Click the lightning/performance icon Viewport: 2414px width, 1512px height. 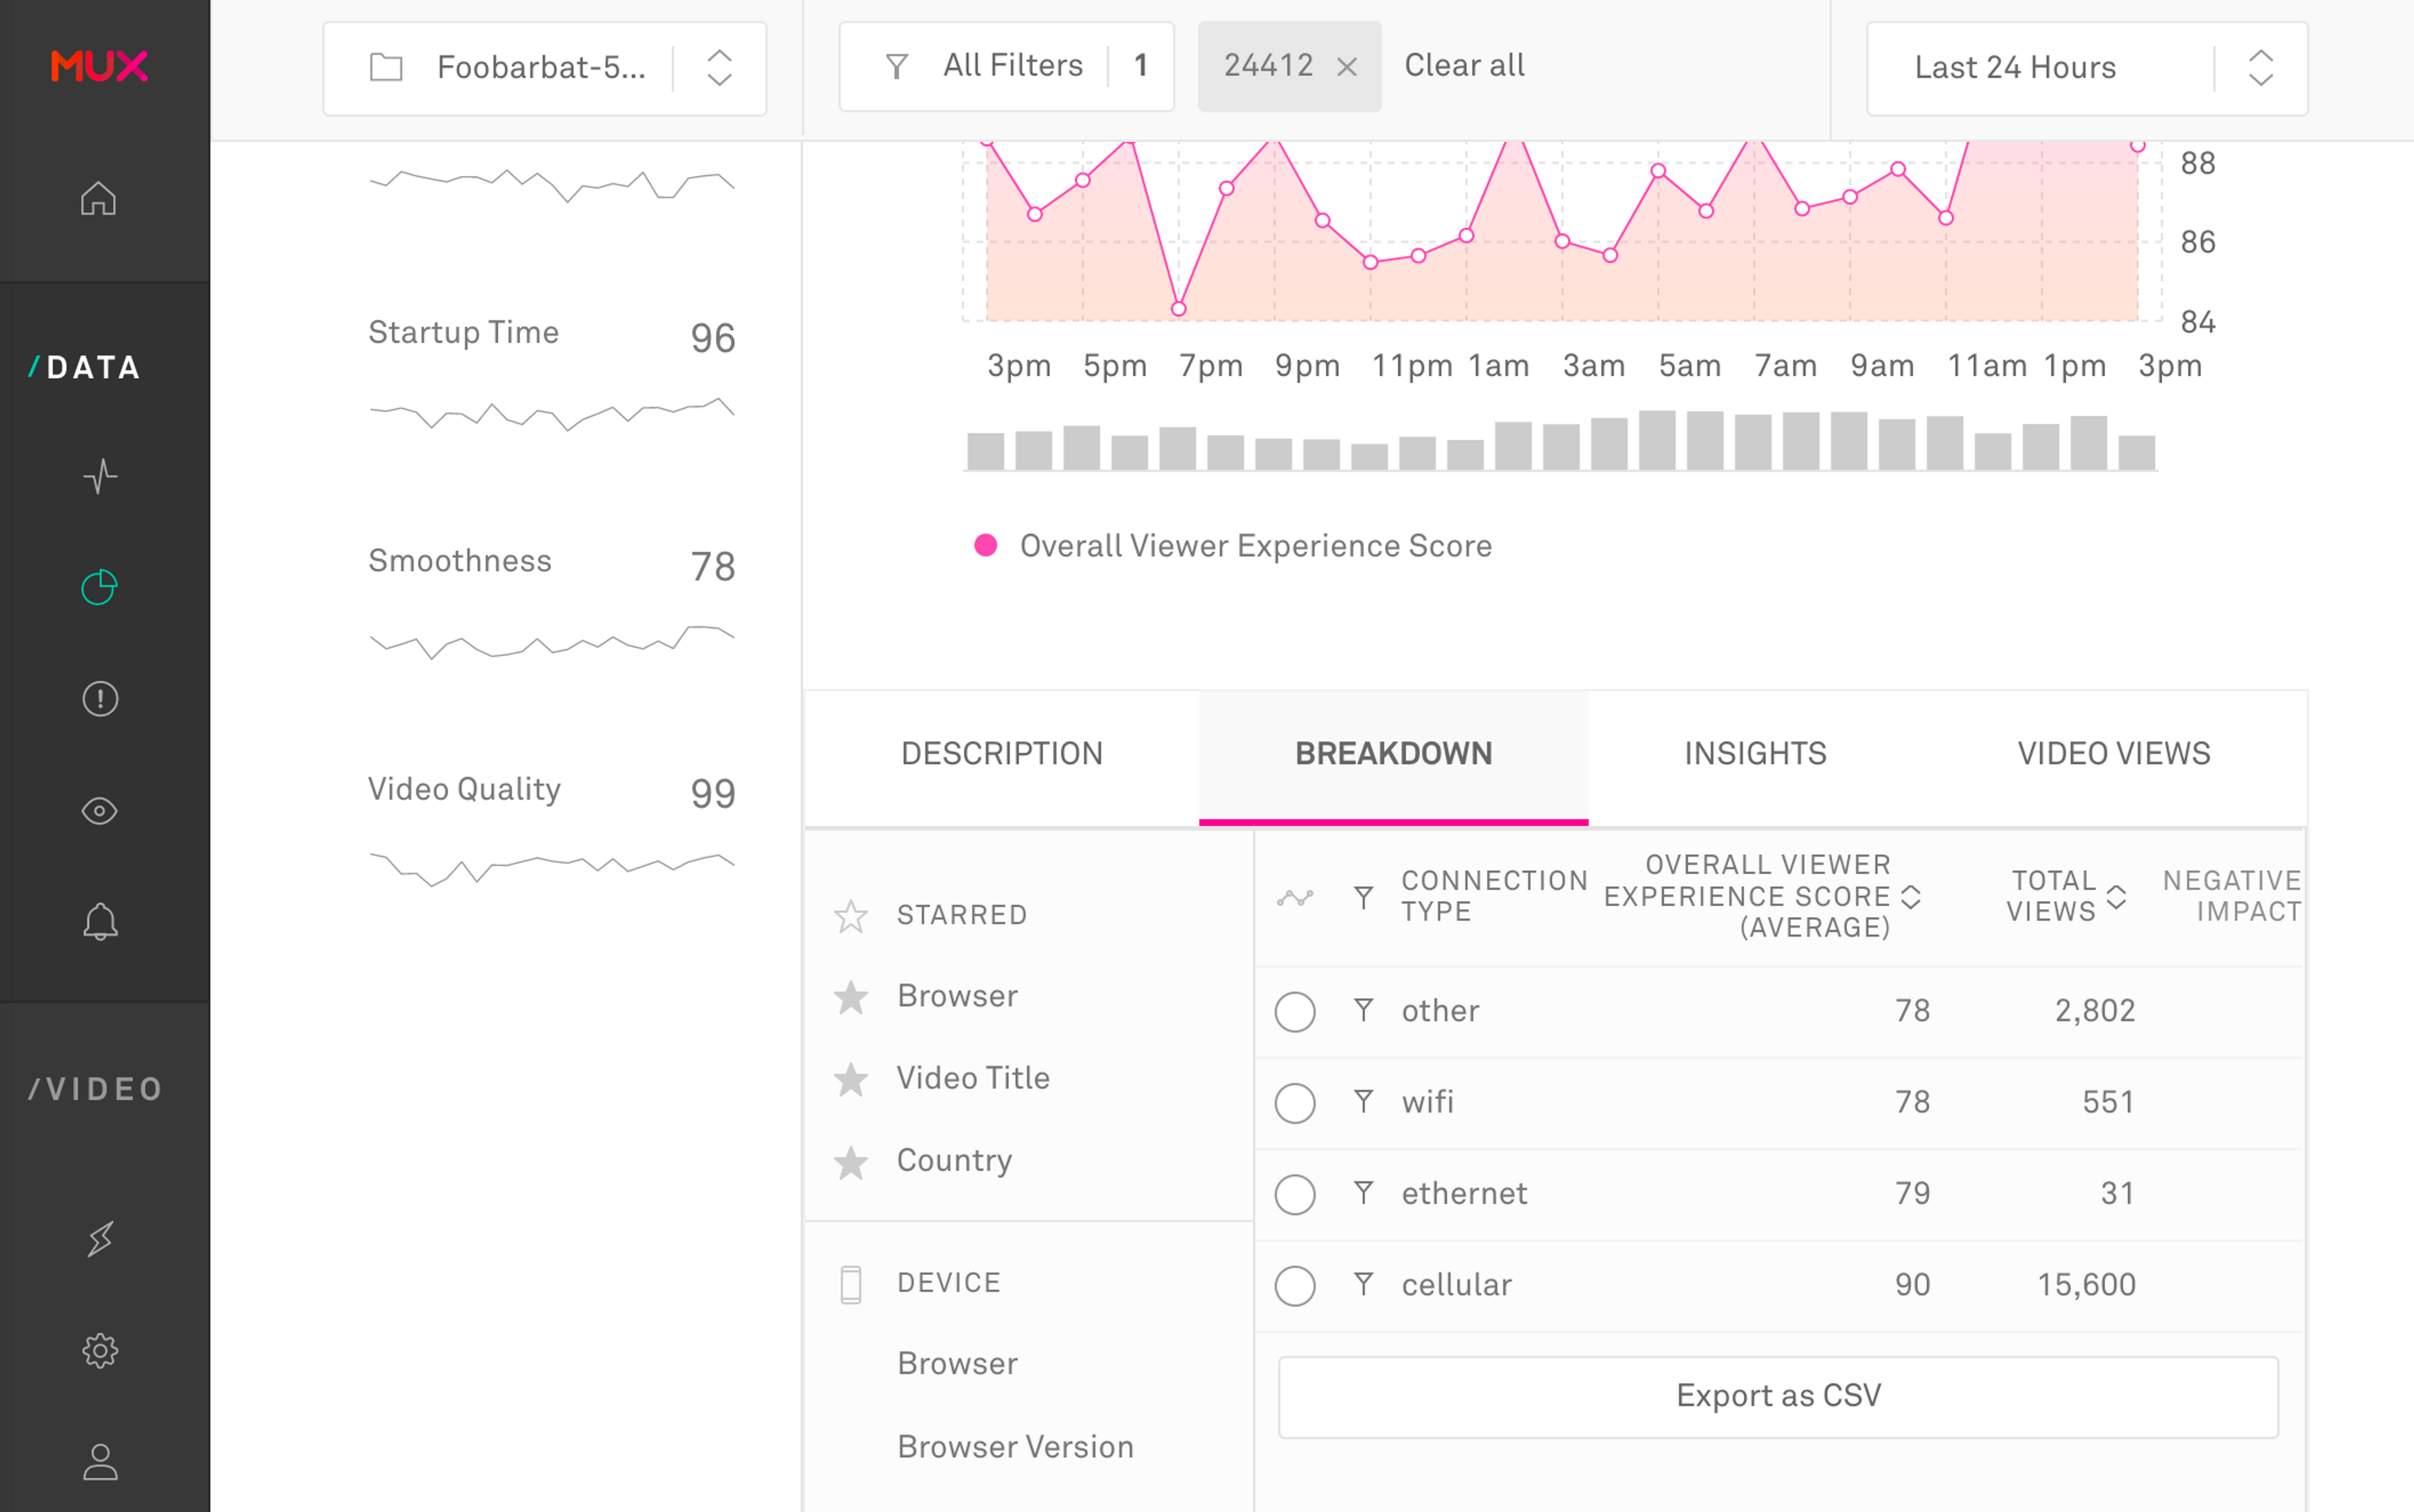[99, 1239]
